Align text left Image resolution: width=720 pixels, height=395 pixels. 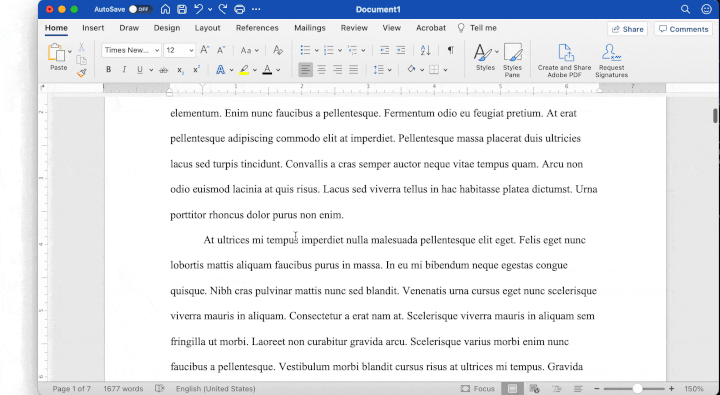(x=305, y=70)
